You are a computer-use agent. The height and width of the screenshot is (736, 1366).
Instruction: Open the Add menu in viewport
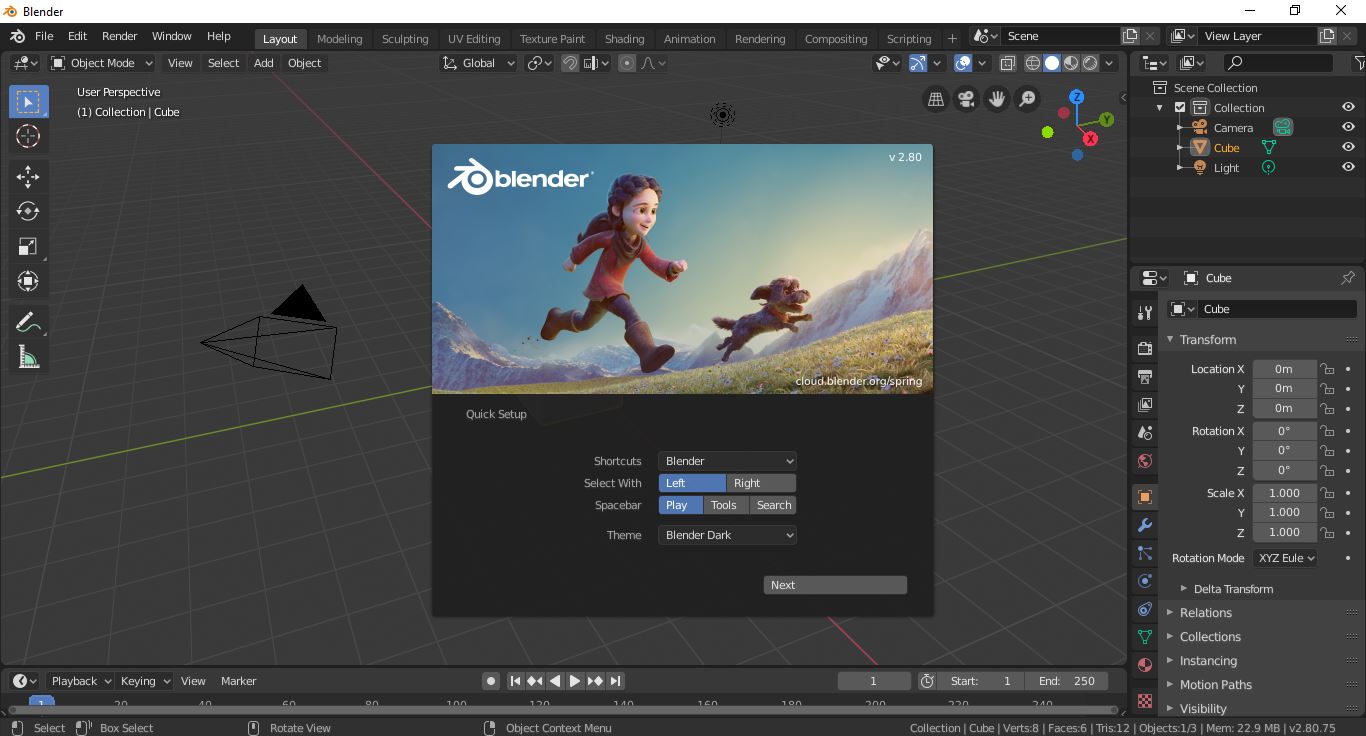point(263,63)
